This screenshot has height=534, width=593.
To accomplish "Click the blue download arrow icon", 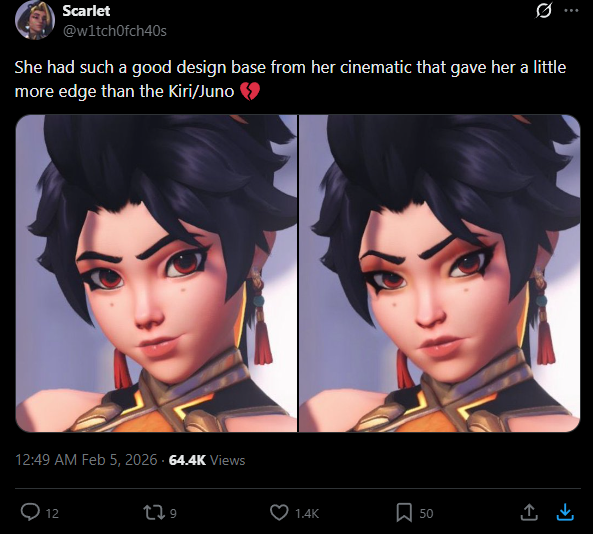I will [x=565, y=512].
